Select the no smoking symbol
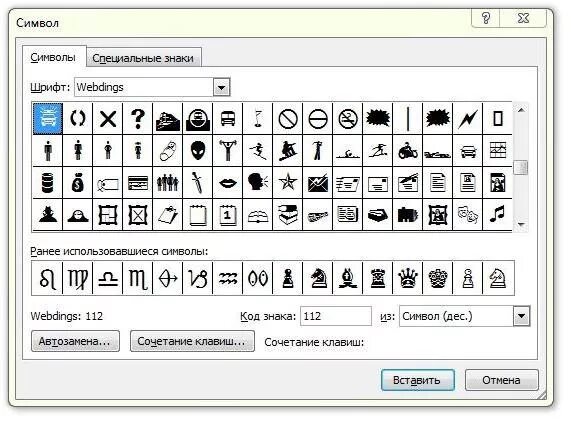 347,119
